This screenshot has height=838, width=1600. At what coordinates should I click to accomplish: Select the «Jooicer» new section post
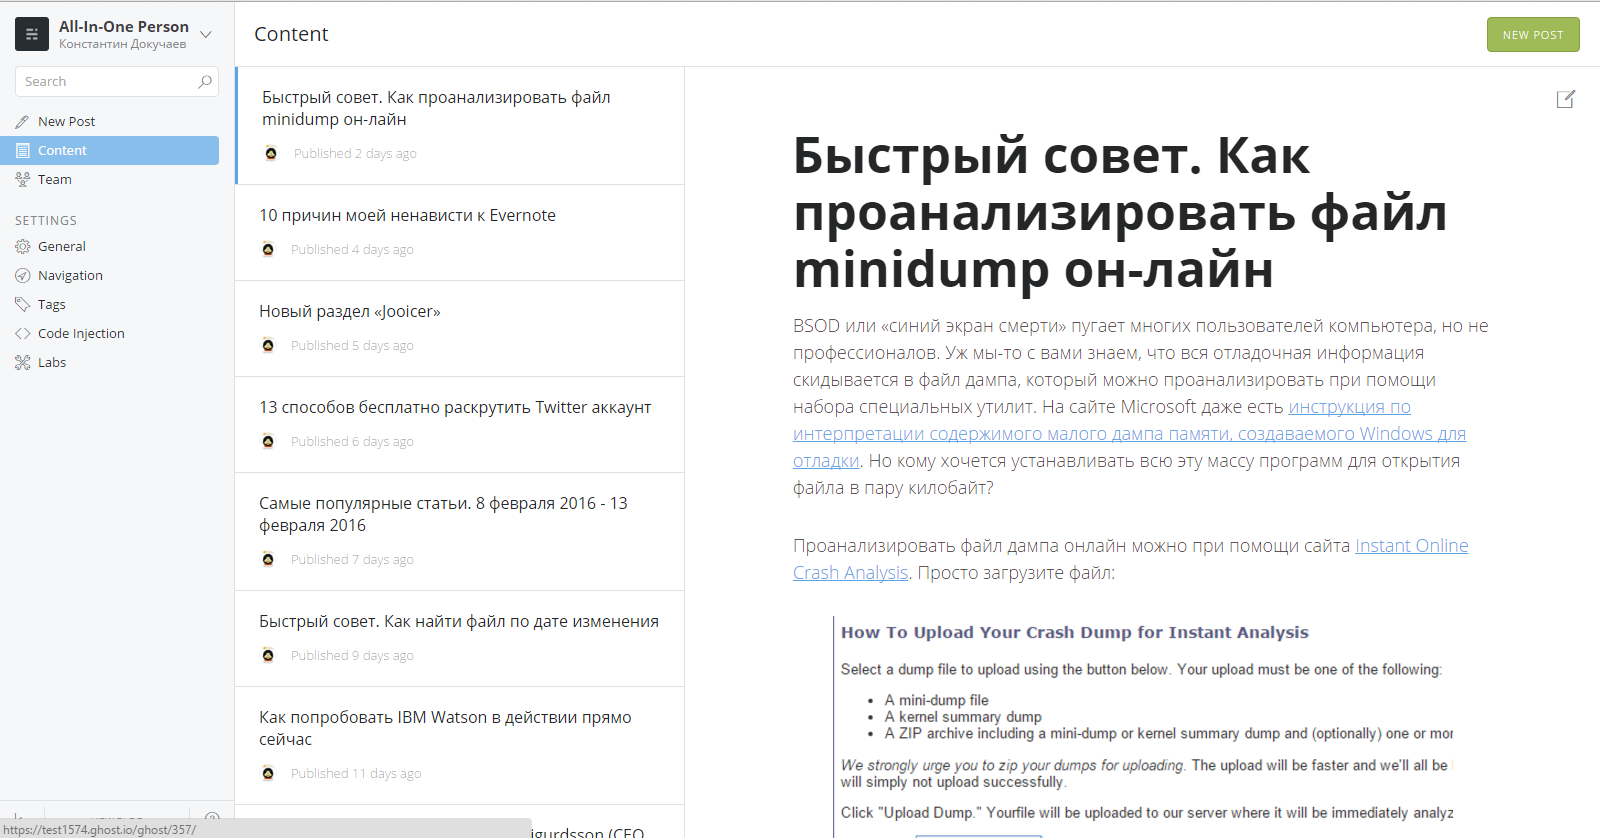pos(350,312)
